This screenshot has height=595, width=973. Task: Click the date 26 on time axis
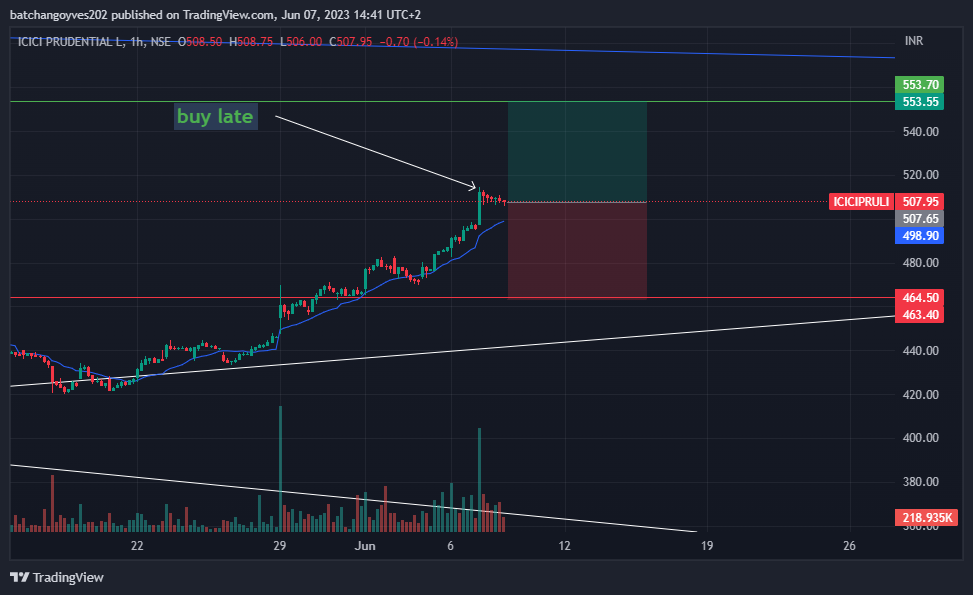pos(850,546)
